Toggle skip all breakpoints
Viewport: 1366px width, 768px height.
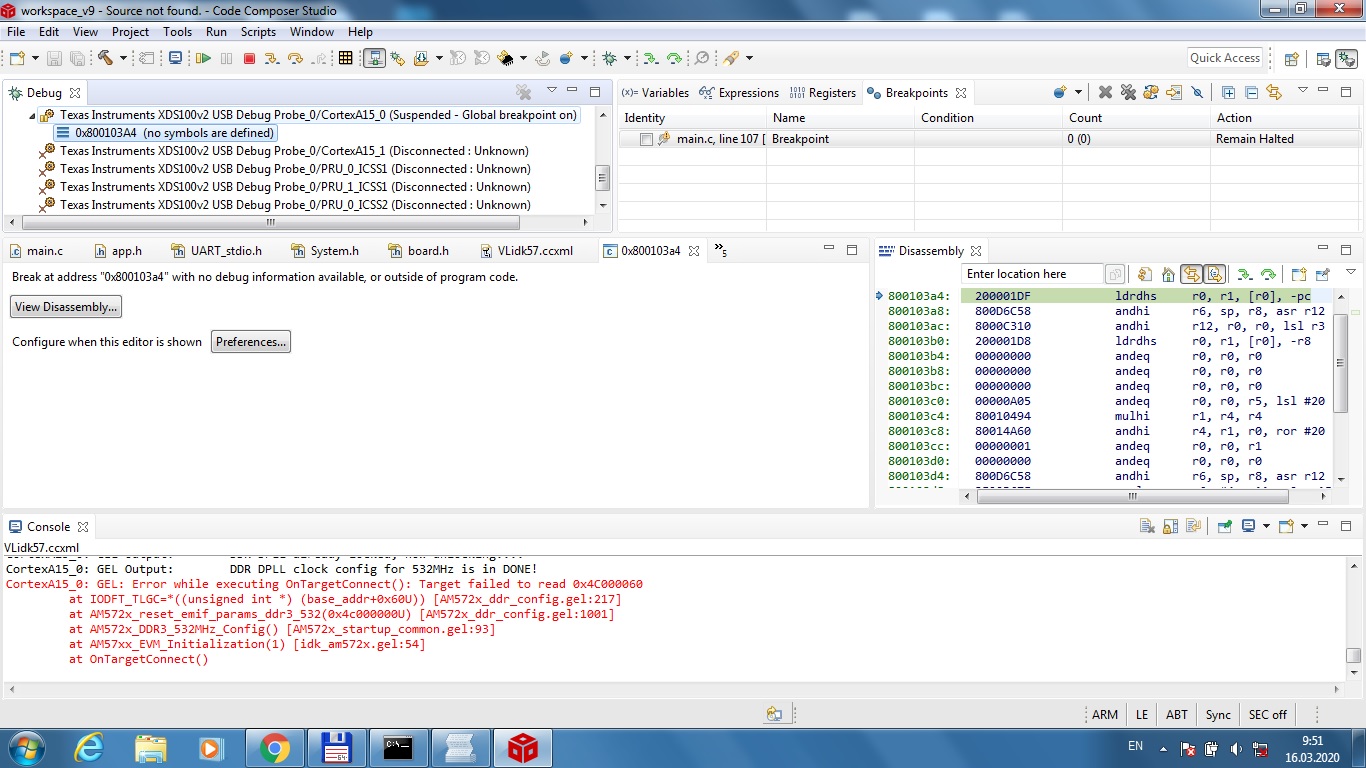(x=1197, y=92)
